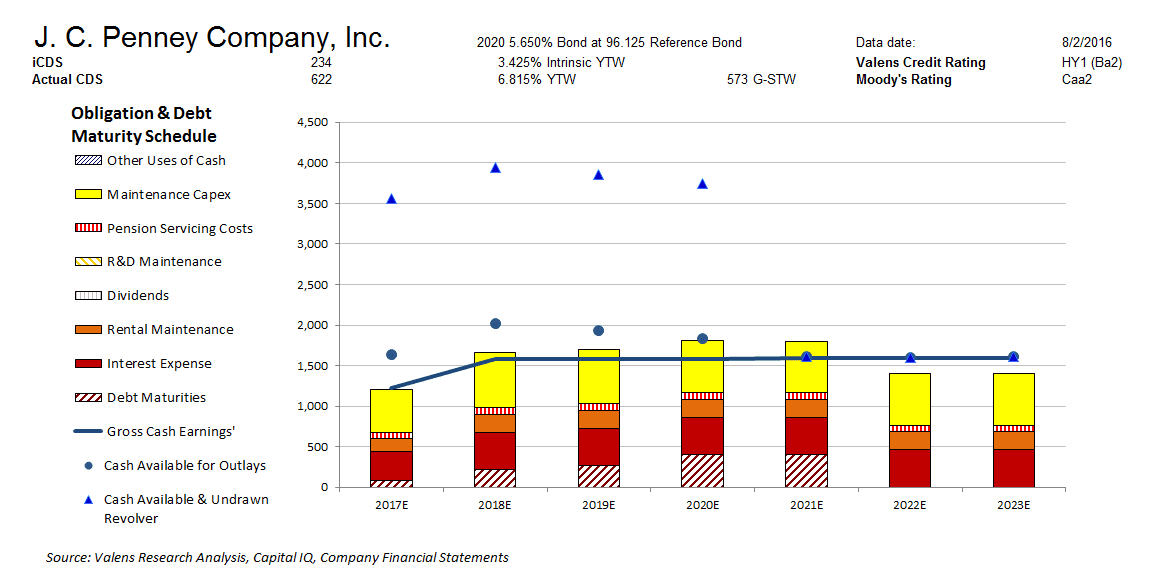Click the red Interest Expense legend swatch

(x=88, y=363)
